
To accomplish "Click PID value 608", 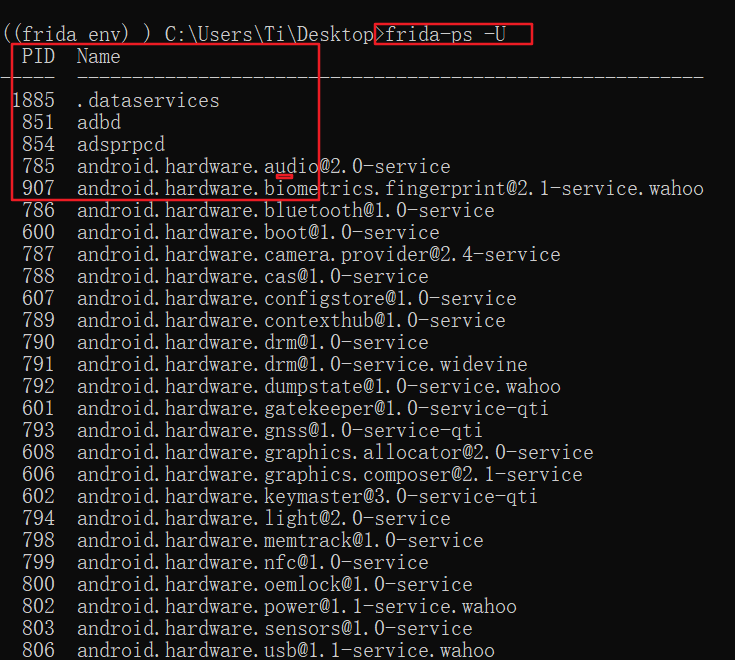I will tap(38, 452).
